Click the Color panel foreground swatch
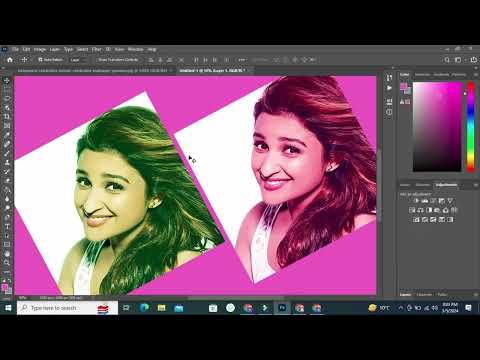 (x=403, y=86)
